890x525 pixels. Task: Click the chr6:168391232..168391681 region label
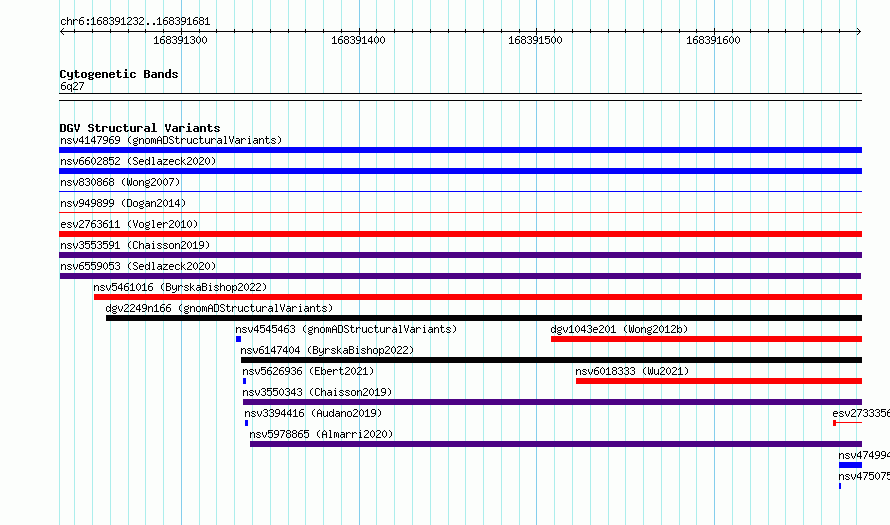click(x=135, y=21)
